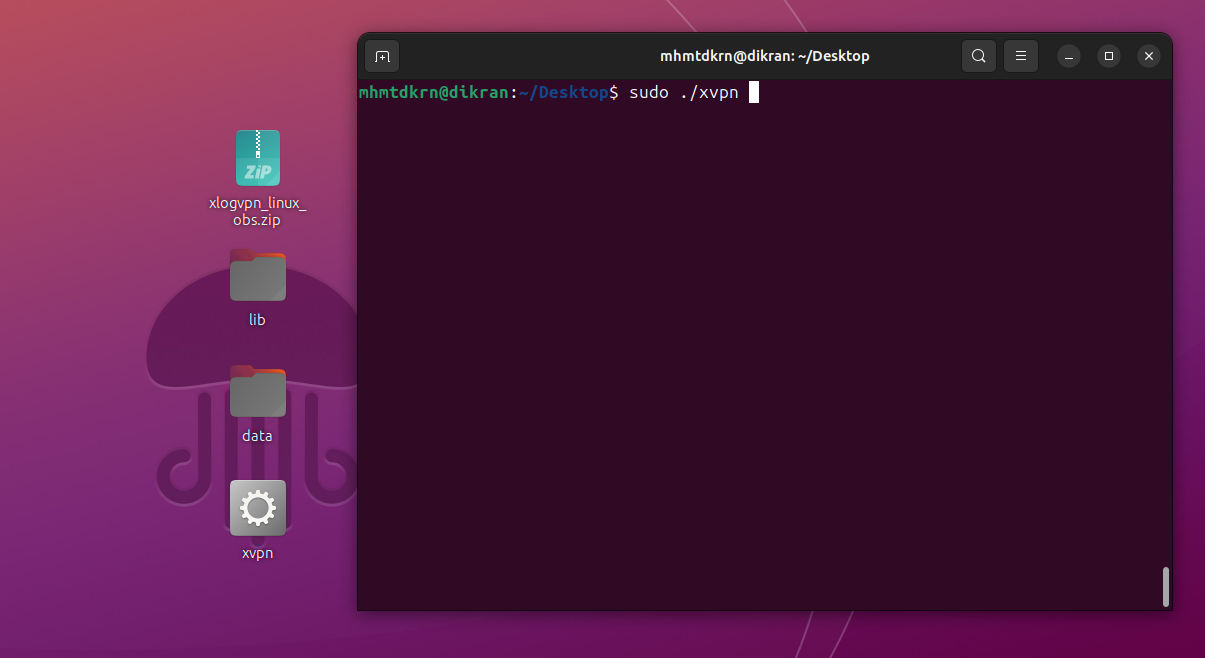Image resolution: width=1205 pixels, height=658 pixels.
Task: Click the lib folder name label
Action: click(257, 320)
